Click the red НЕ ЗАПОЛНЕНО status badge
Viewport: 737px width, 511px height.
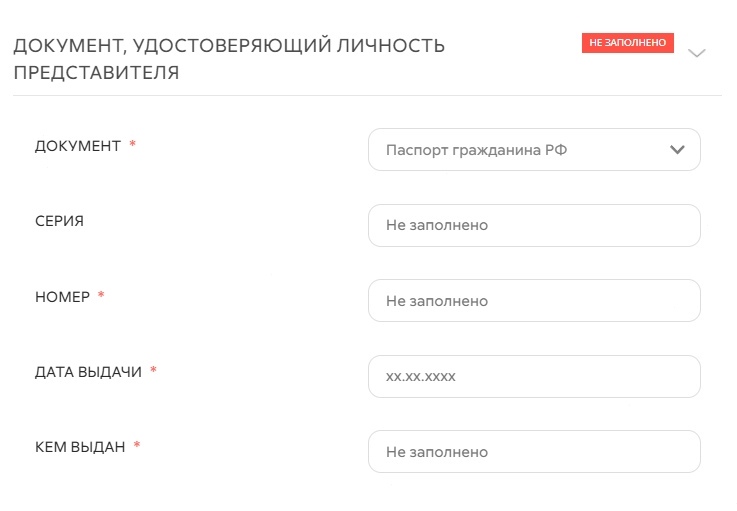pos(628,43)
